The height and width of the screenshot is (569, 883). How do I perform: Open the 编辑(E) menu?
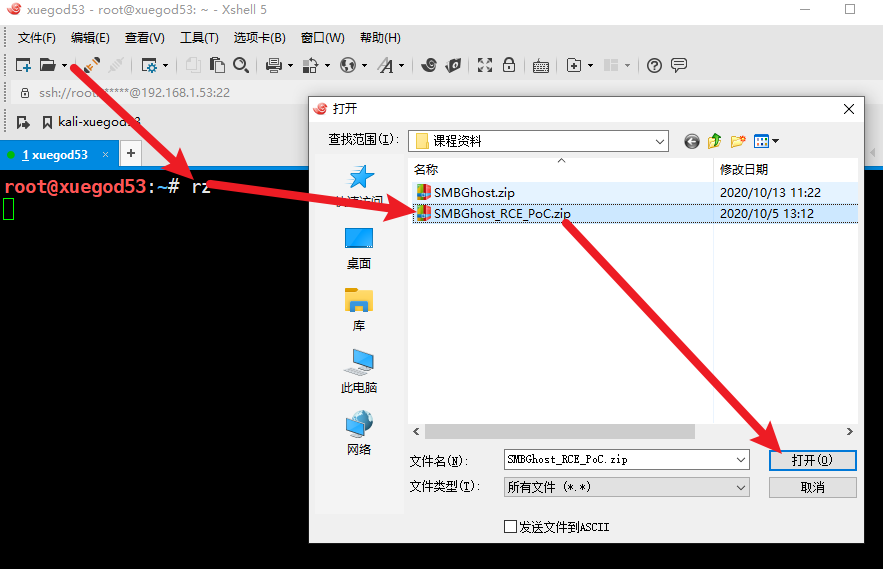(x=90, y=38)
